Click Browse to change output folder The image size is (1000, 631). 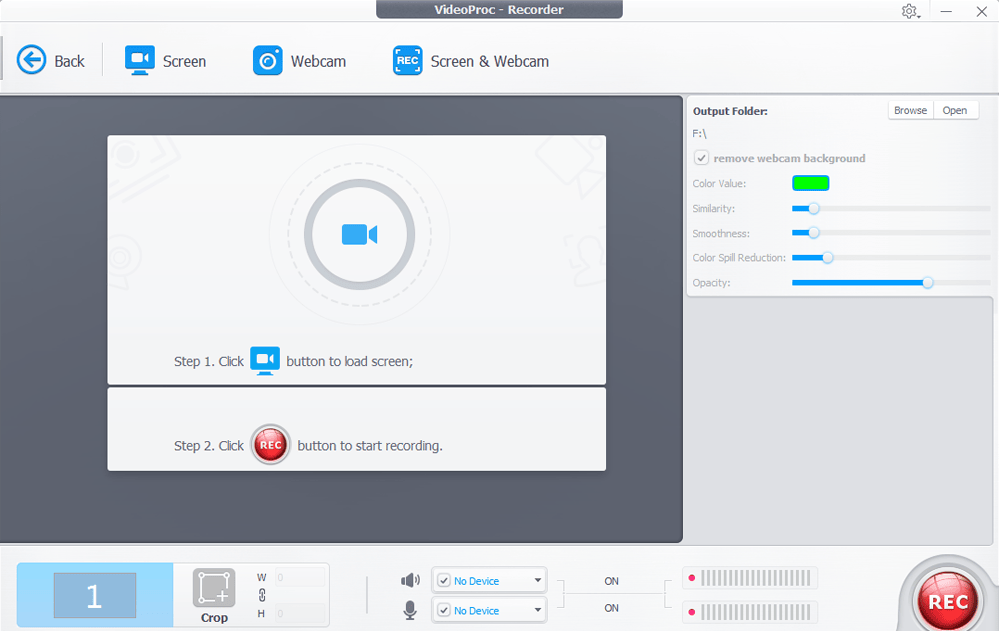click(909, 110)
